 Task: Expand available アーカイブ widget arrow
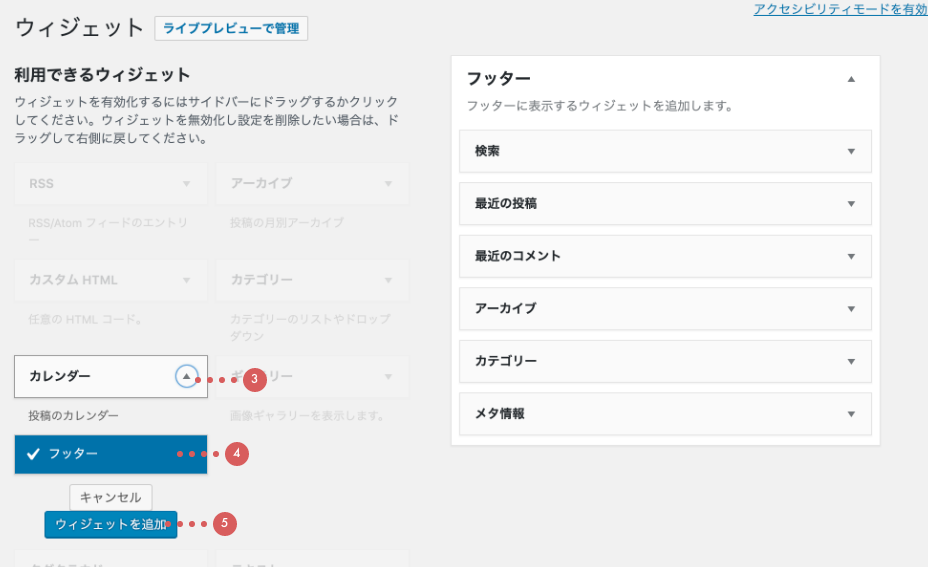tap(387, 184)
